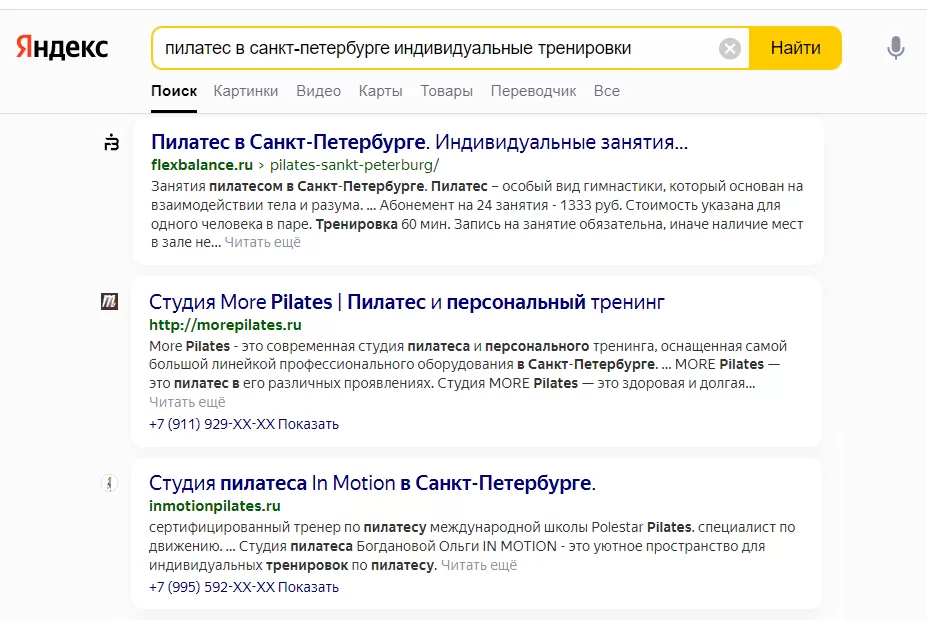Viewport: 927px width, 621px height.
Task: Expand the Все services menu
Action: [x=607, y=91]
